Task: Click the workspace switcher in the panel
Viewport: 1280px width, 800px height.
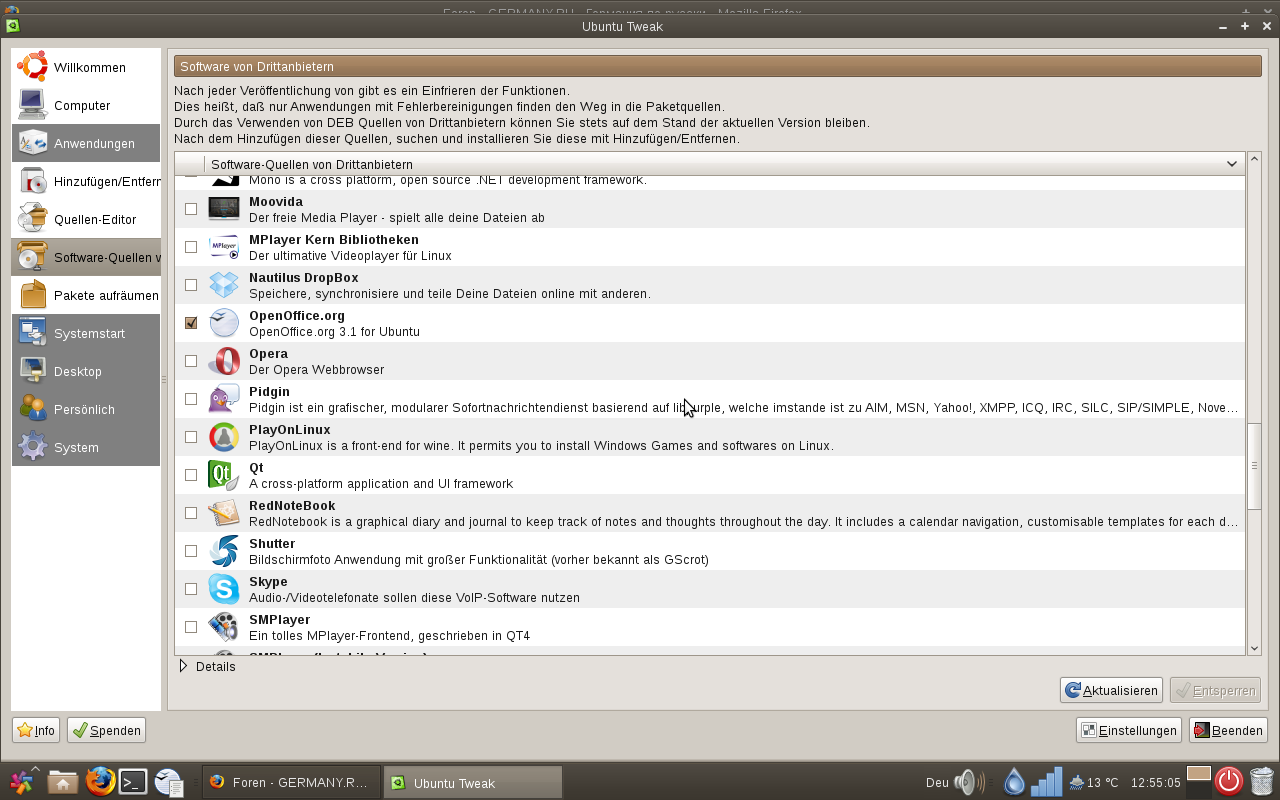Action: pyautogui.click(x=1198, y=781)
